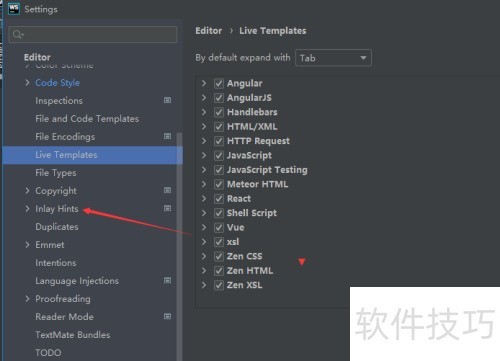Expand the AngularJS template group
This screenshot has height=361, width=500.
click(x=204, y=98)
